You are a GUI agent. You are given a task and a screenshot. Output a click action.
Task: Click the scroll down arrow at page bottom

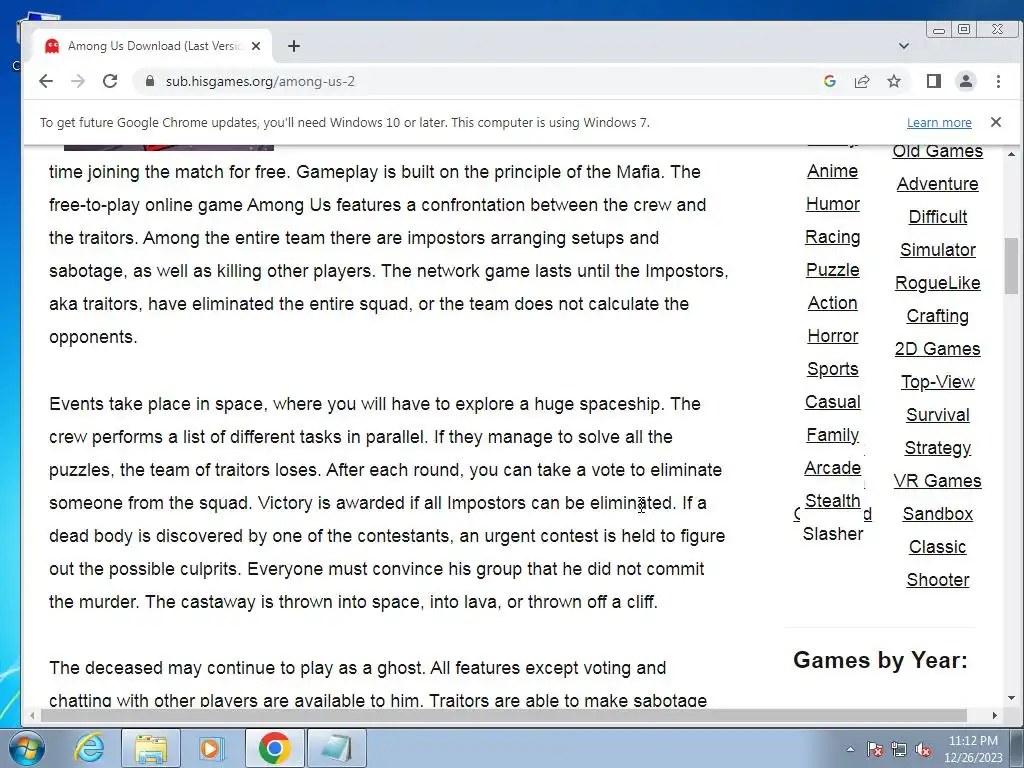coord(1011,698)
